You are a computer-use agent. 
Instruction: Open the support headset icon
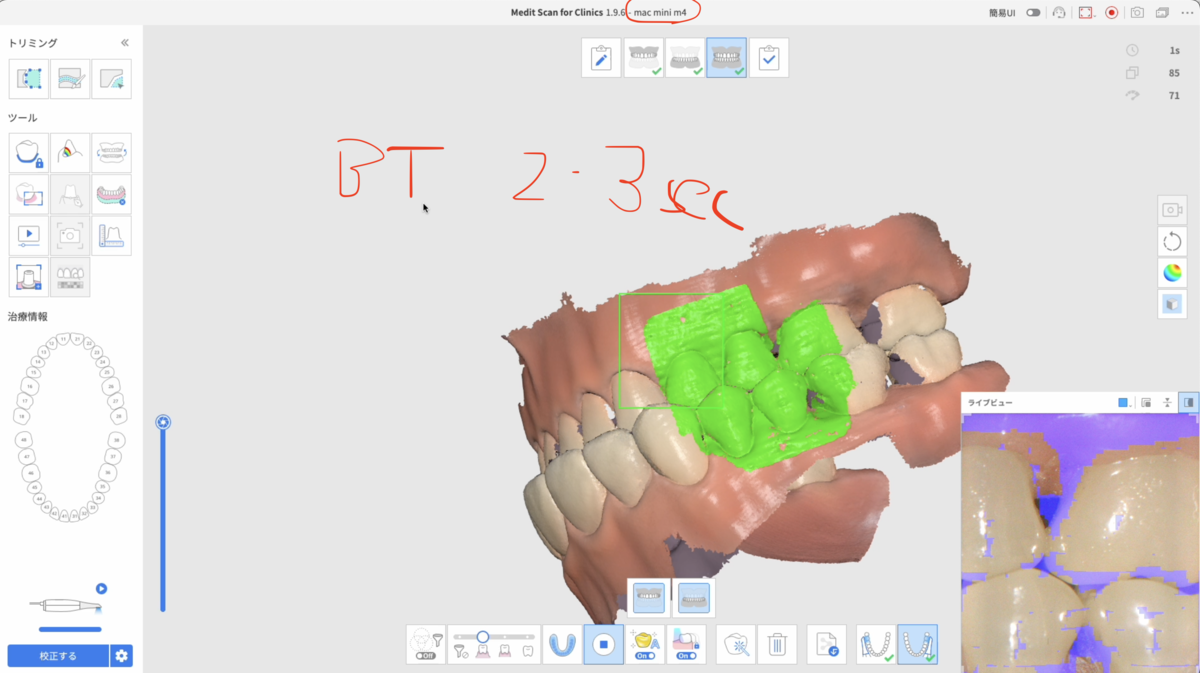click(x=1059, y=12)
